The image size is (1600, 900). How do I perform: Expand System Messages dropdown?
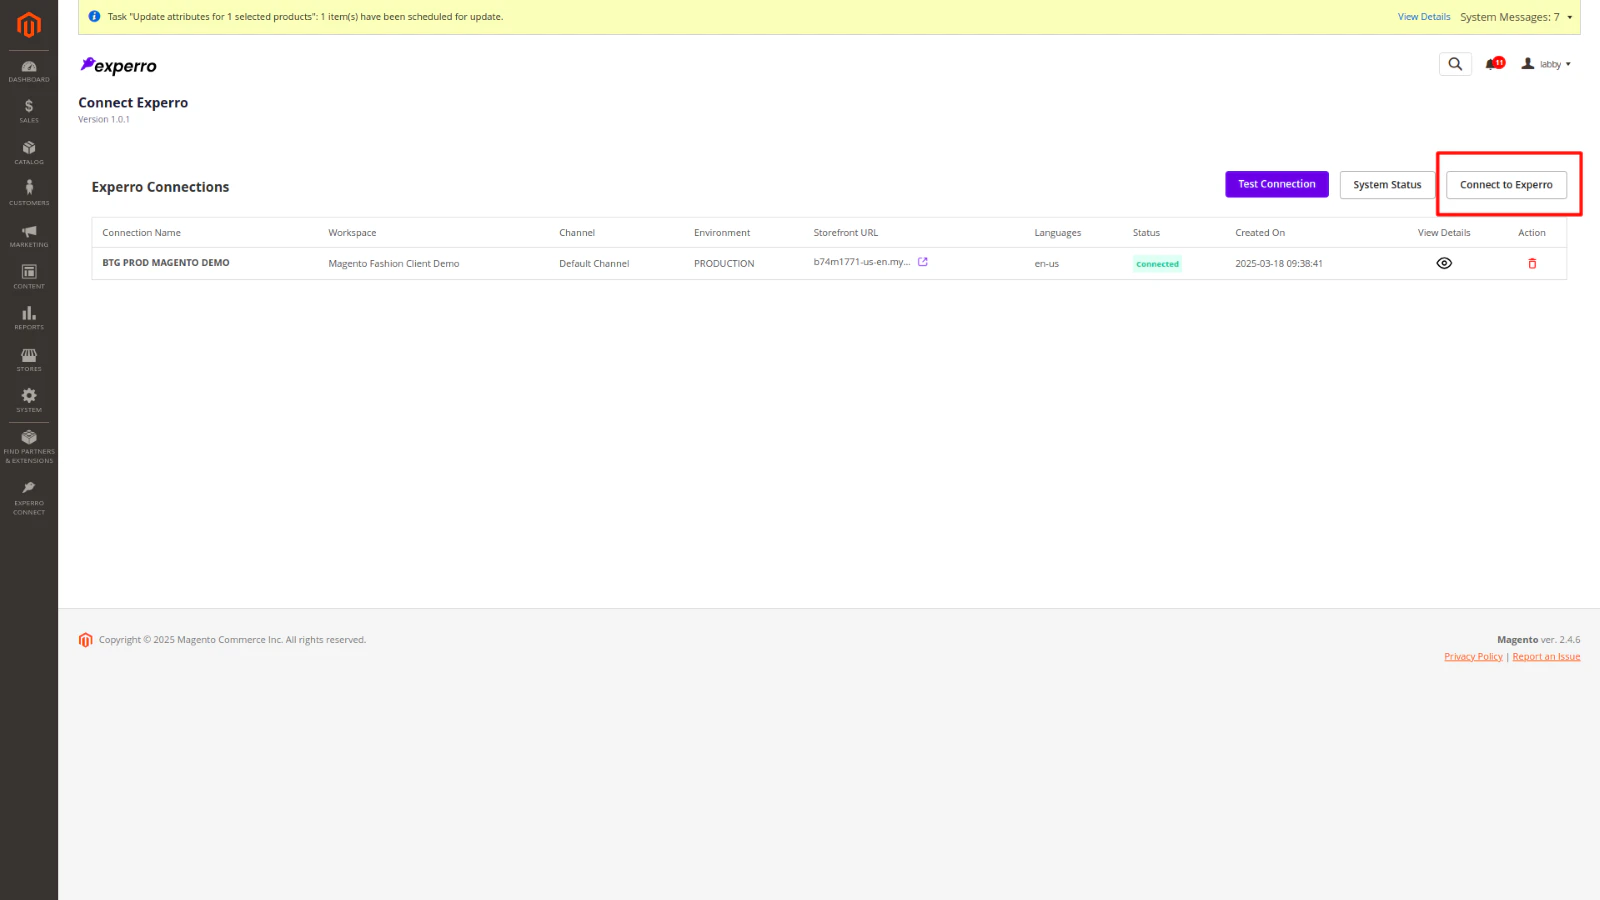[1516, 17]
